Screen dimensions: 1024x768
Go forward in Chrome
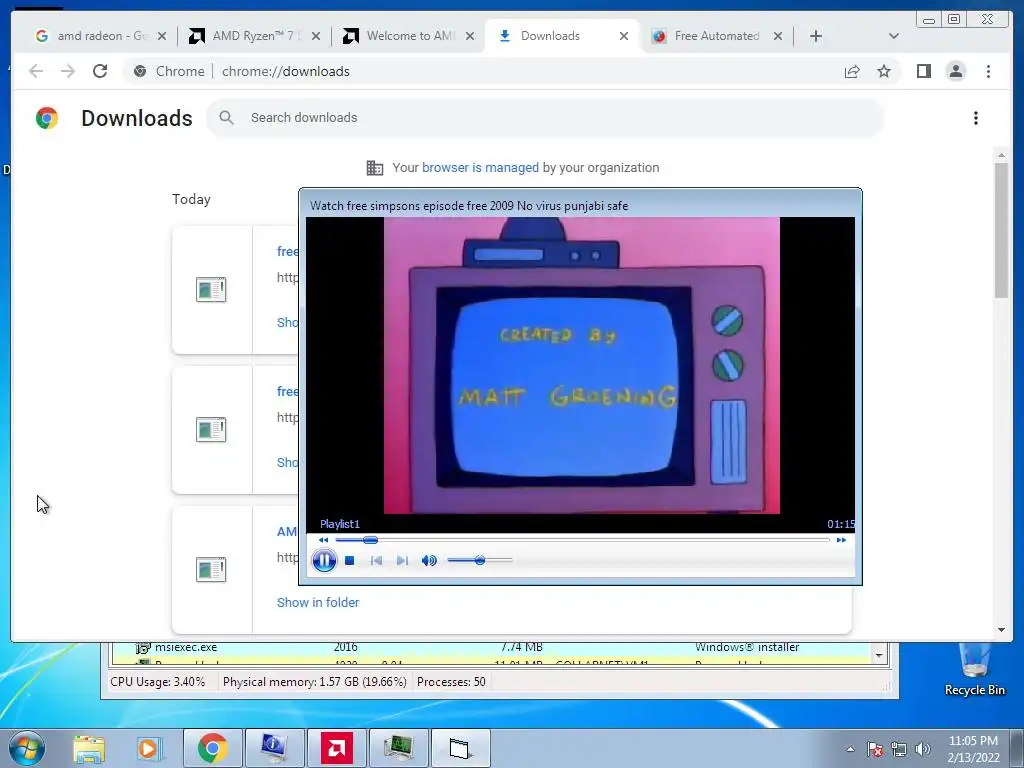(x=68, y=71)
